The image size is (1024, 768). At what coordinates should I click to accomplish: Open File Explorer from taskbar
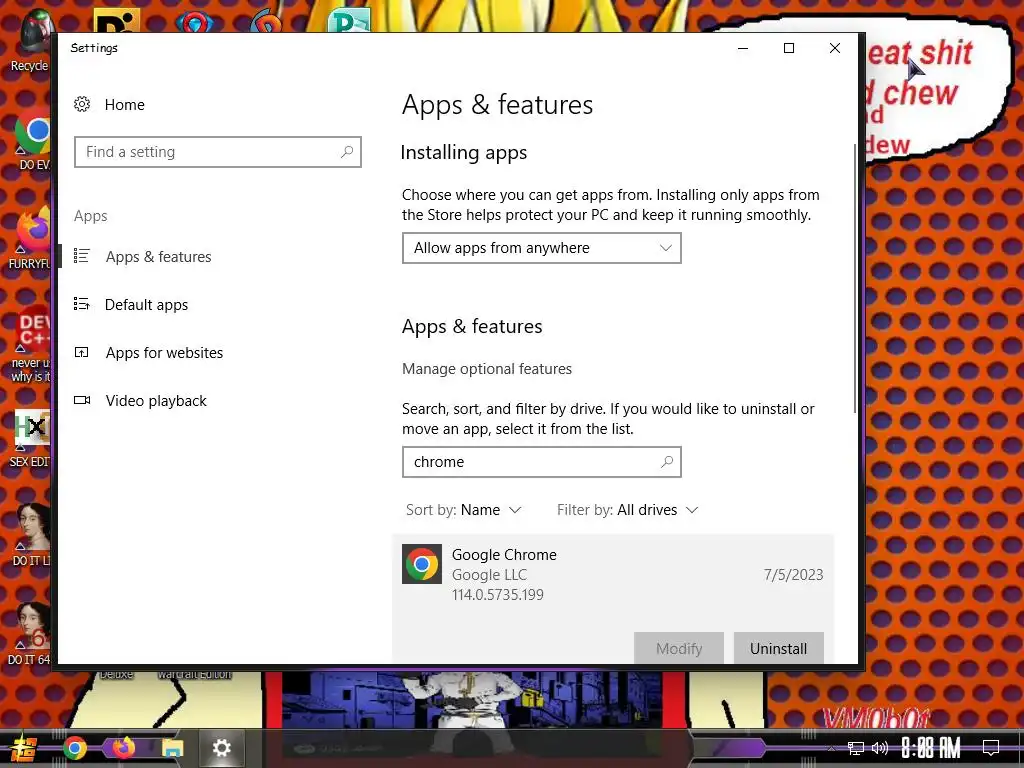pyautogui.click(x=172, y=748)
